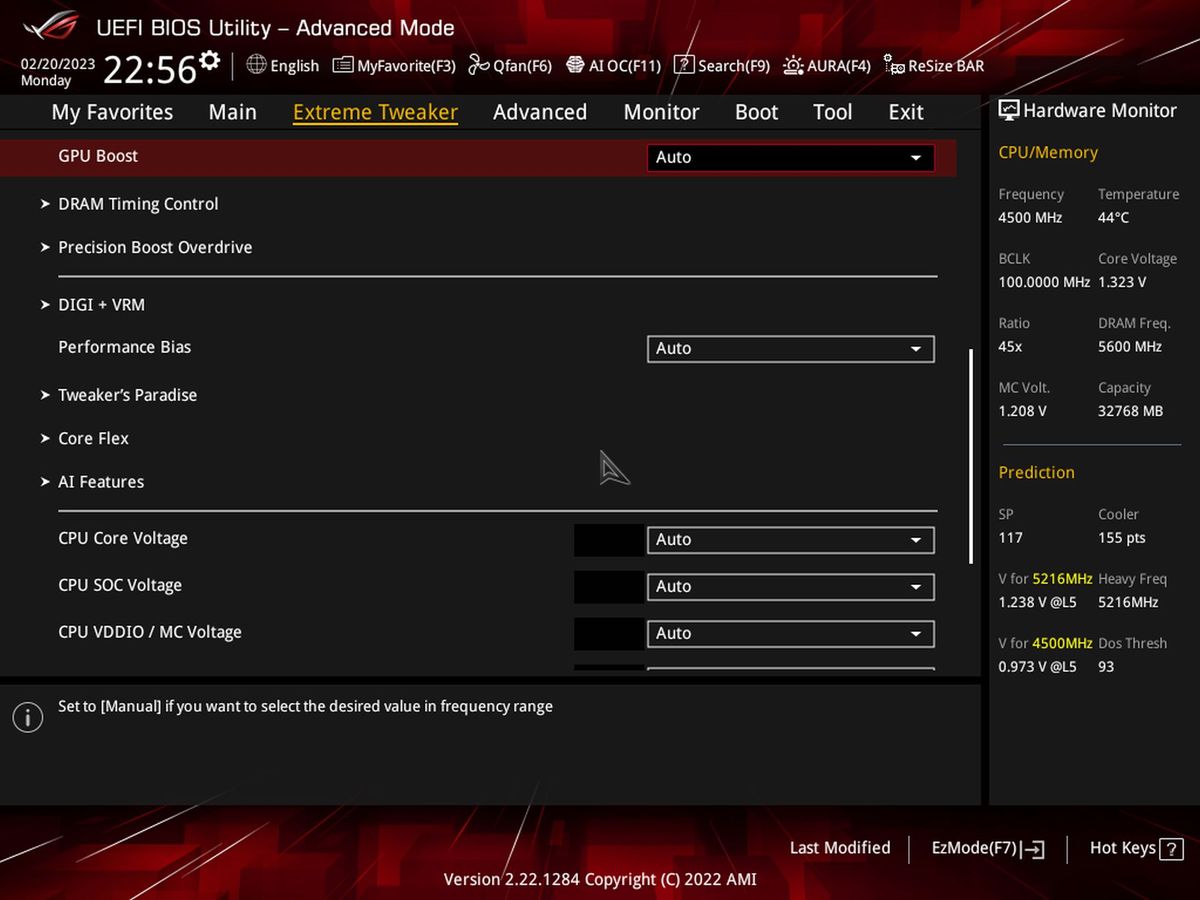Click the Prediction section heading

tap(1036, 472)
